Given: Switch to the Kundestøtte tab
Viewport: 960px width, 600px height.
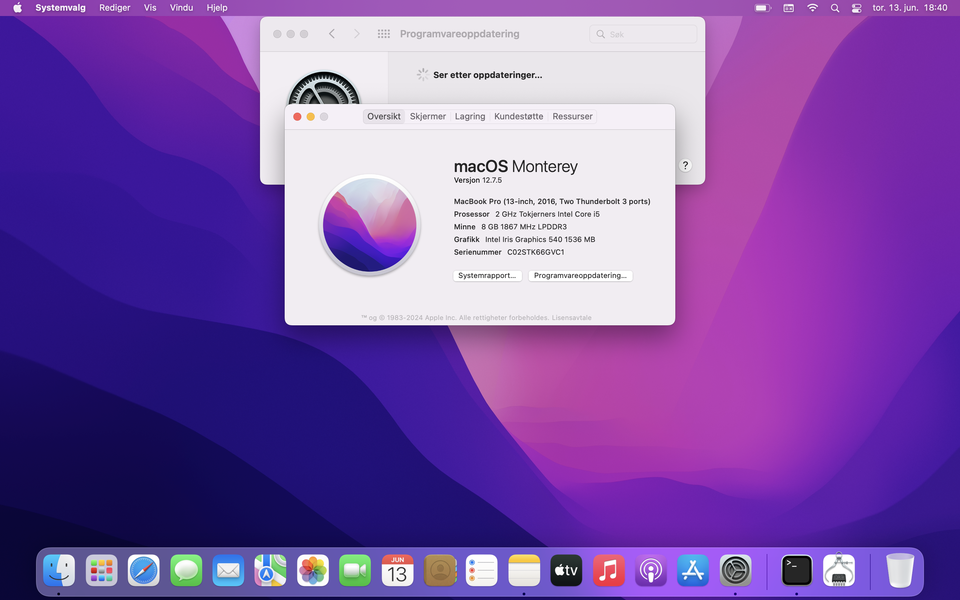Looking at the screenshot, I should click(519, 116).
